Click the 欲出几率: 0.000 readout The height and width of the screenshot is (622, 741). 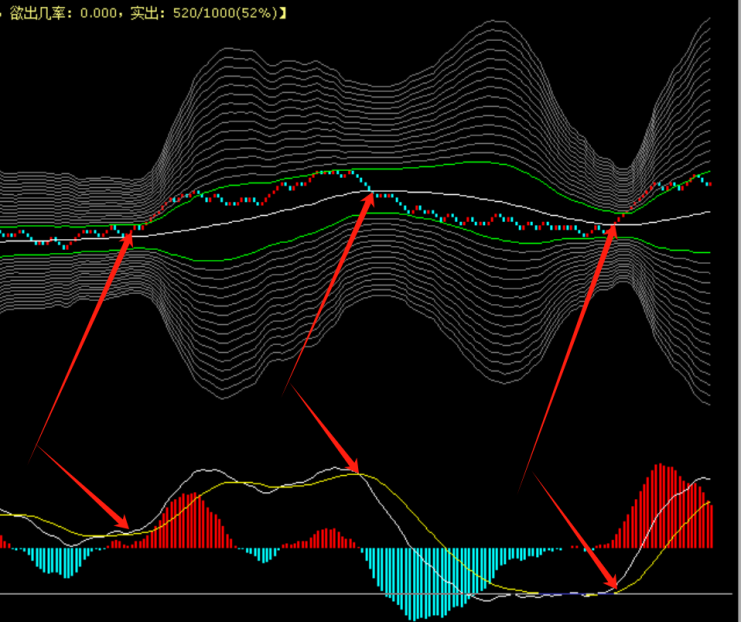(x=64, y=13)
